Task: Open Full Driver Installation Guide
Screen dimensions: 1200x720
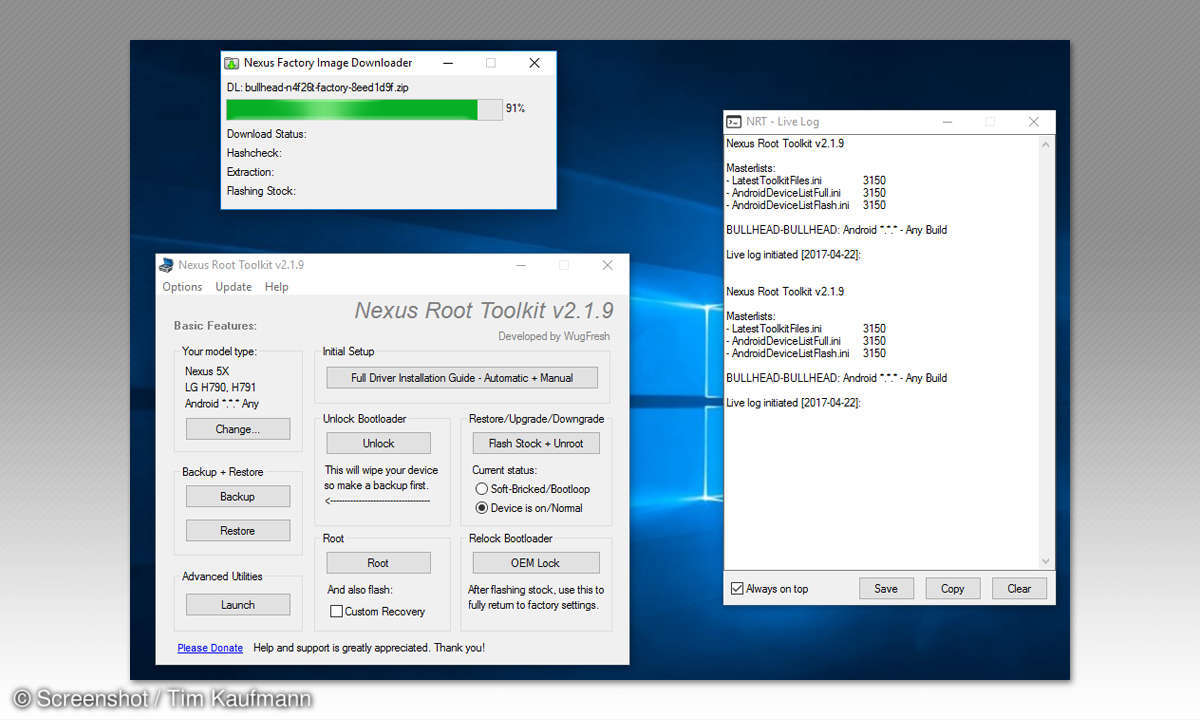Action: click(462, 378)
